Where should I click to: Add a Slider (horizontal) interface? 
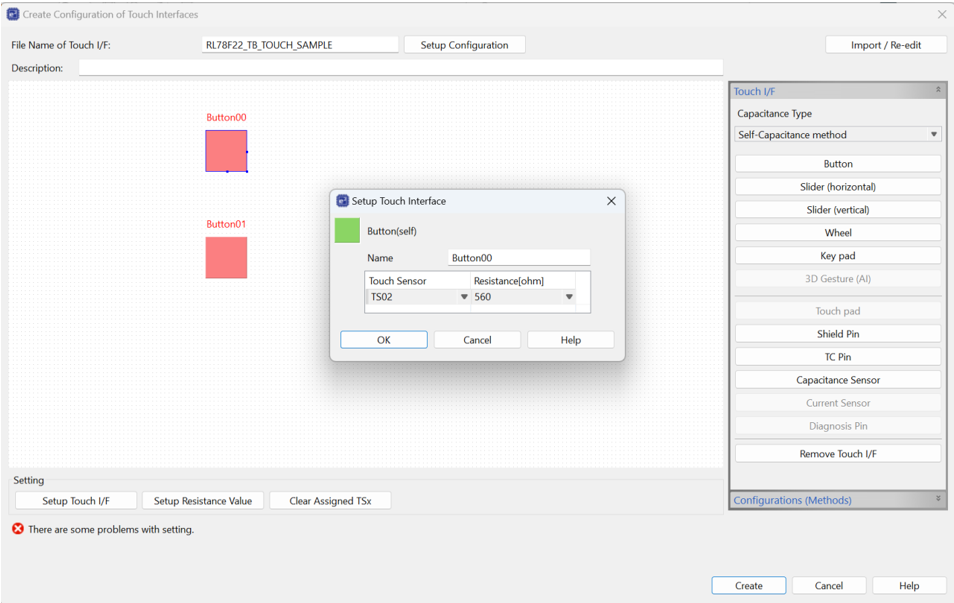click(838, 187)
